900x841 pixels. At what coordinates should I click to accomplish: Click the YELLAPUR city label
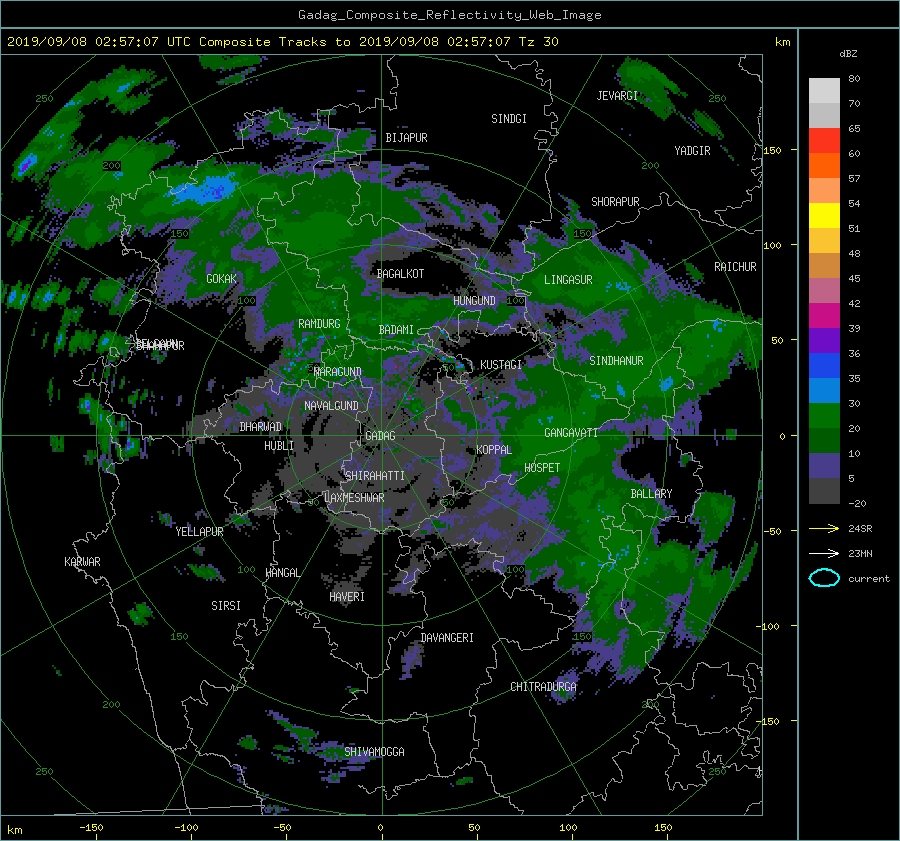(199, 532)
